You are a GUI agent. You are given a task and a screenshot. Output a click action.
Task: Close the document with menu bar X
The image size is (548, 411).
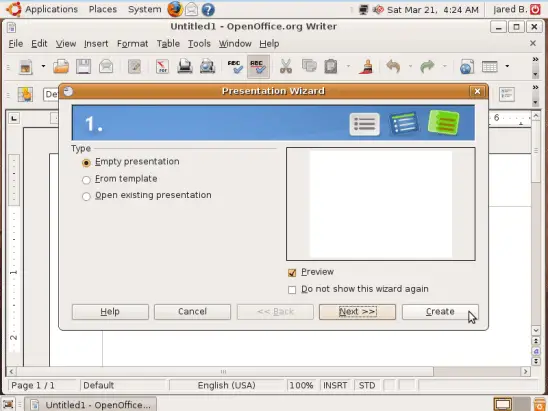pos(533,43)
